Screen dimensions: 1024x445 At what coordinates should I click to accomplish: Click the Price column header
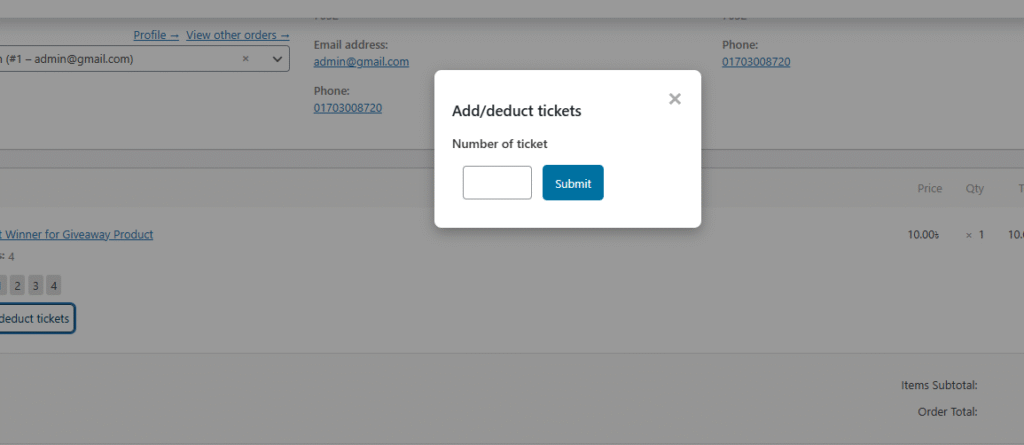tap(930, 188)
